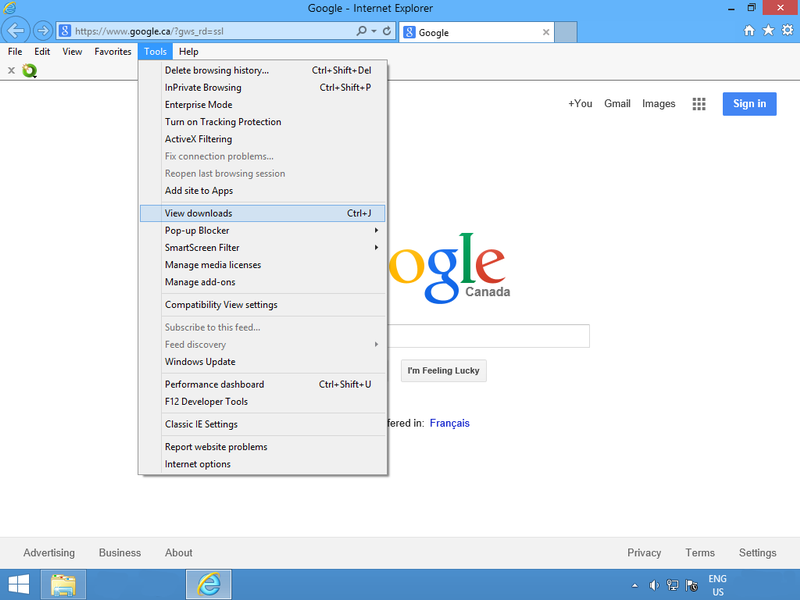800x600 pixels.
Task: Open the Privacy footer link
Action: (x=644, y=553)
